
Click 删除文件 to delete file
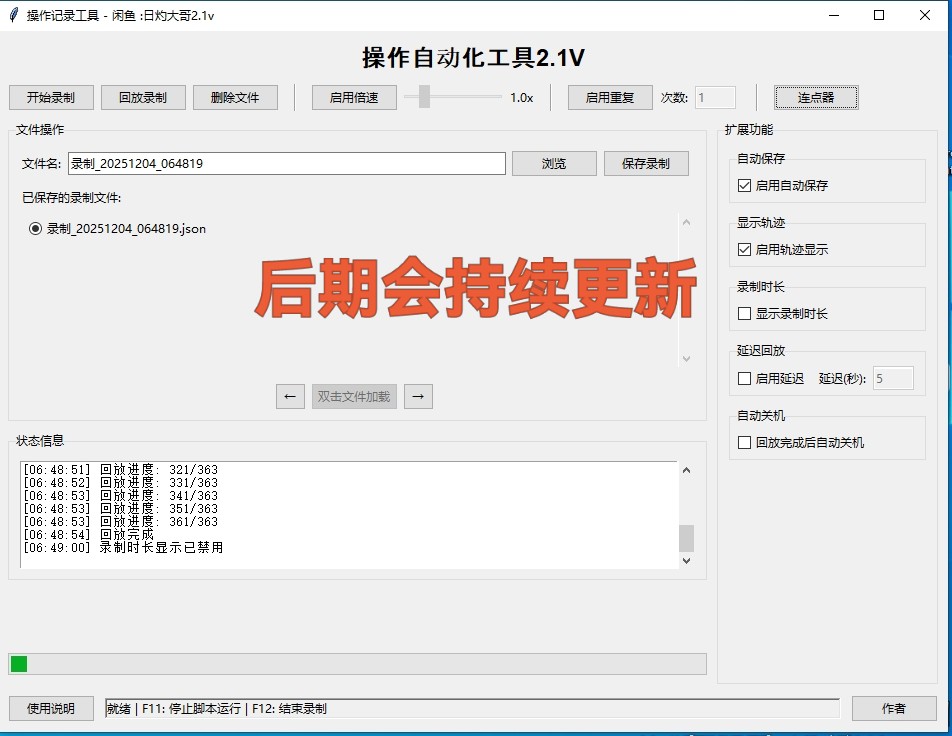coord(235,97)
